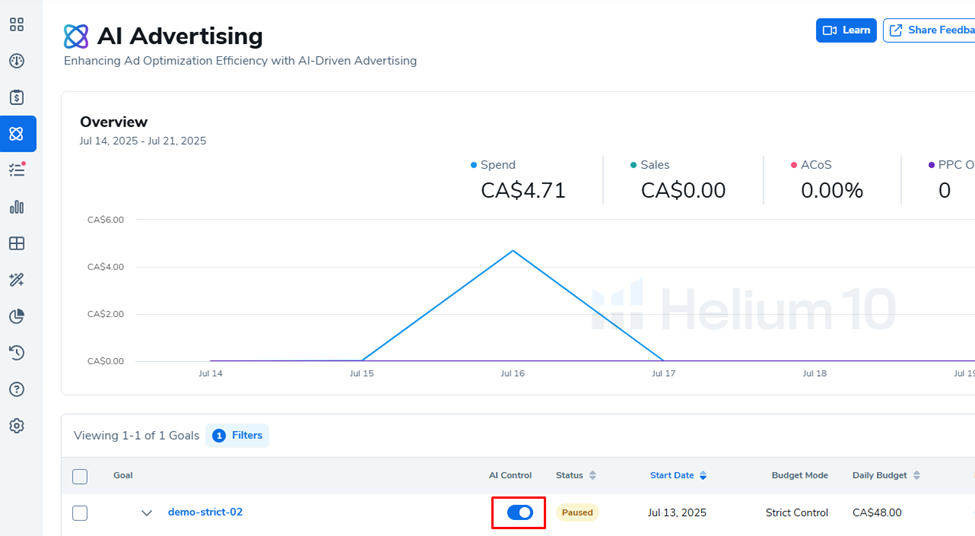The height and width of the screenshot is (536, 975).
Task: Open the task checklist icon with red dot
Action: pyautogui.click(x=16, y=170)
